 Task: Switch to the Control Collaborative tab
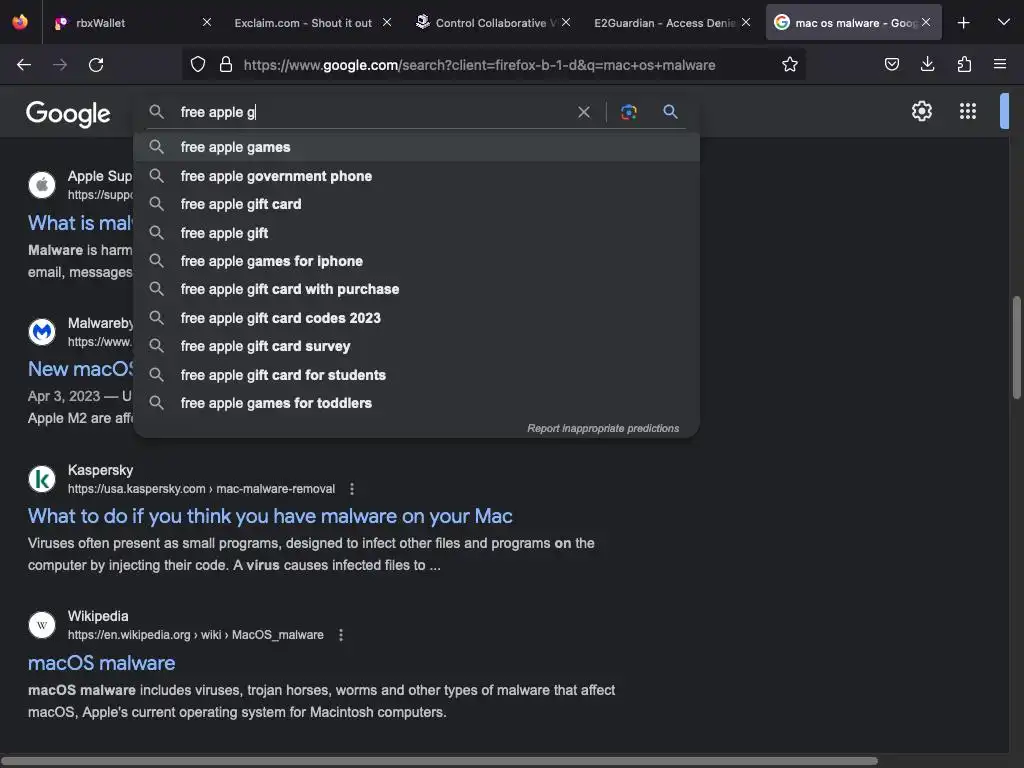pos(487,23)
